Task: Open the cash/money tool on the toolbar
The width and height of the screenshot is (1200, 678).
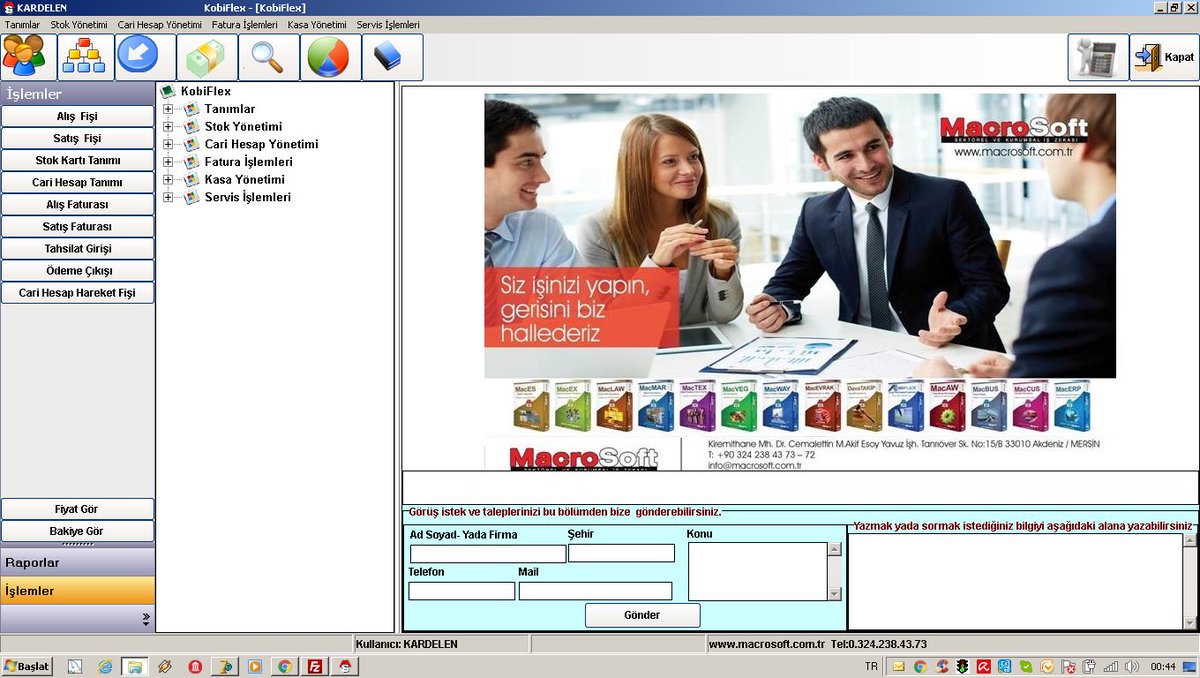Action: (206, 57)
